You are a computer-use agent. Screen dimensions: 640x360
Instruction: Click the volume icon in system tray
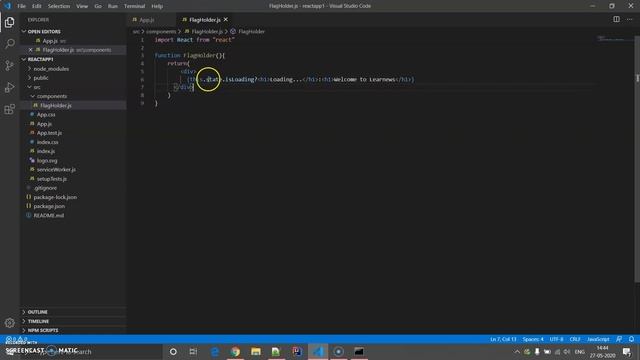(567, 352)
